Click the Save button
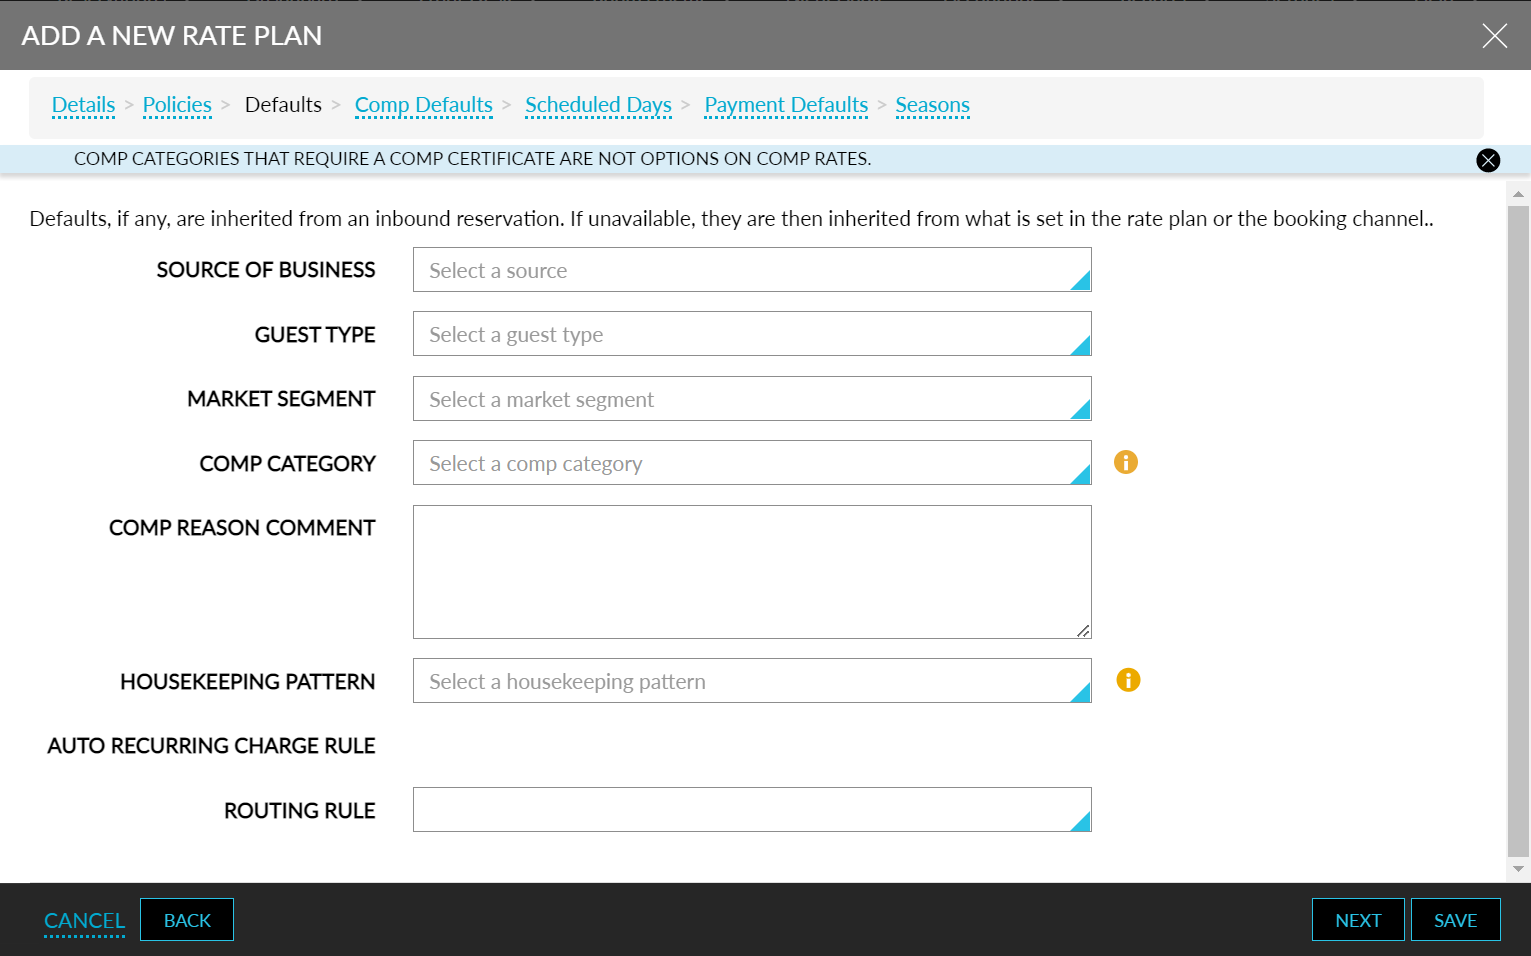 pos(1454,920)
